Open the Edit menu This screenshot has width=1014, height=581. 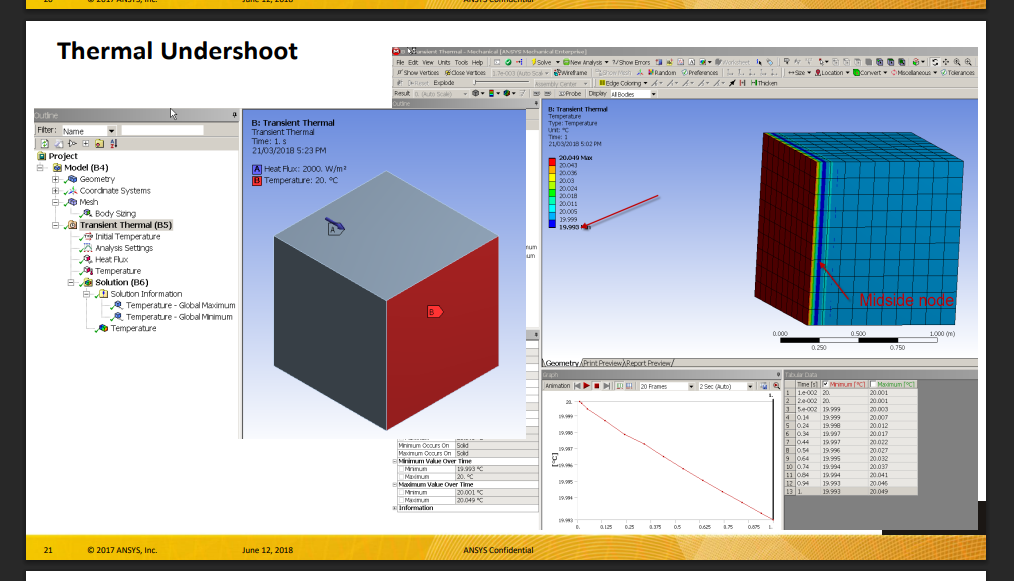point(413,63)
